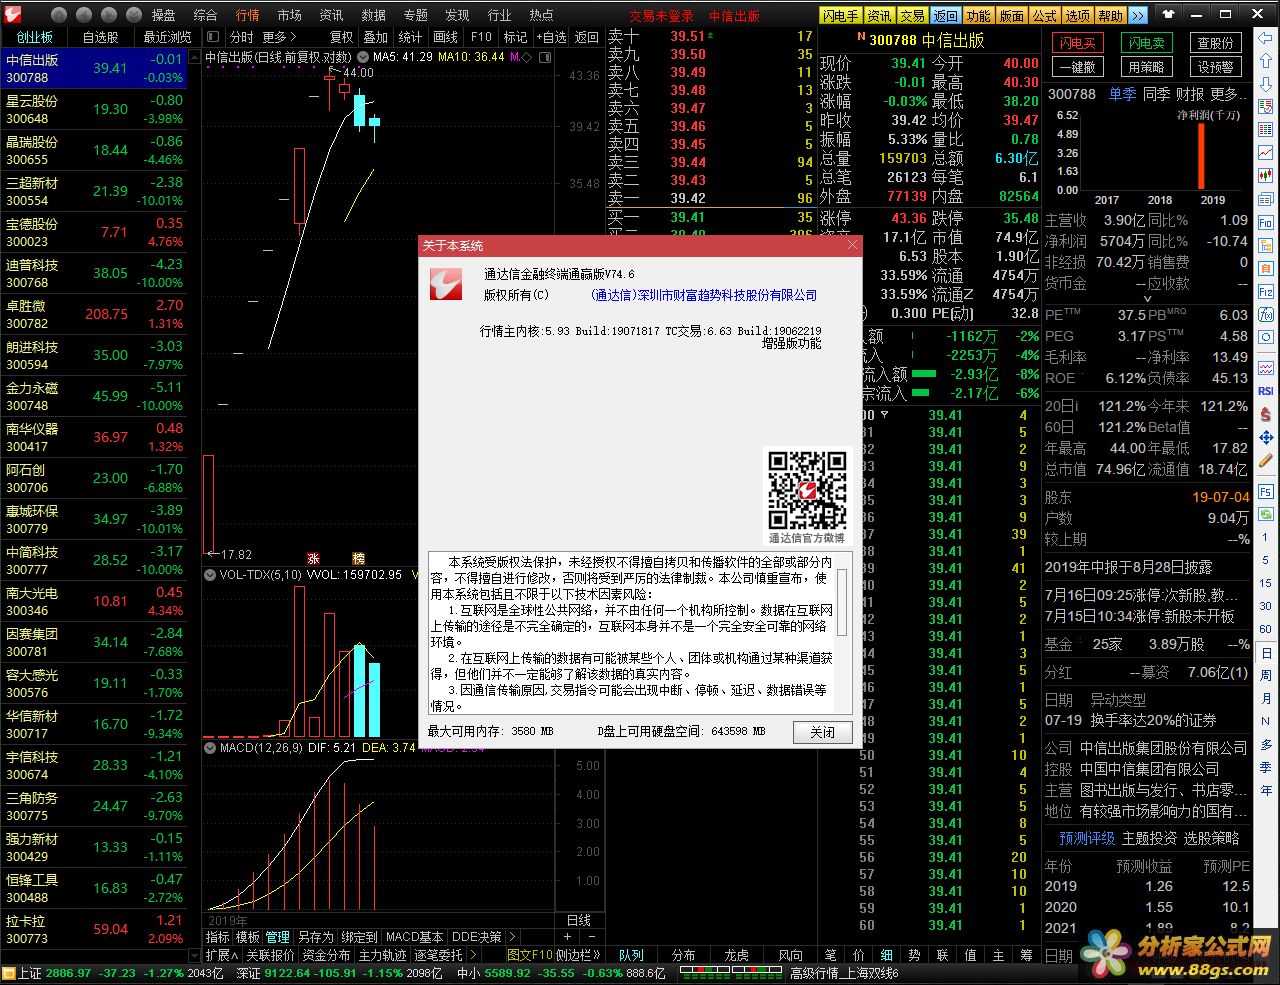Viewport: 1280px width, 985px height.
Task: Select the 单季 financial view
Action: click(x=1122, y=94)
